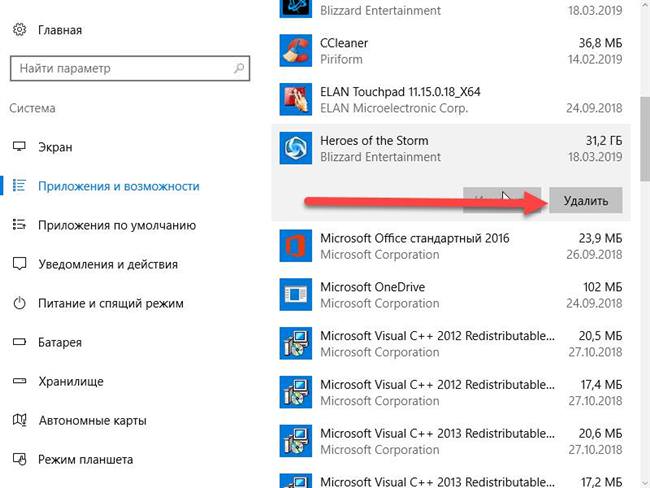Select Visual C++ 2013 Redistributable 17,2 МБ row
This screenshot has height=488, width=650.
click(x=451, y=477)
